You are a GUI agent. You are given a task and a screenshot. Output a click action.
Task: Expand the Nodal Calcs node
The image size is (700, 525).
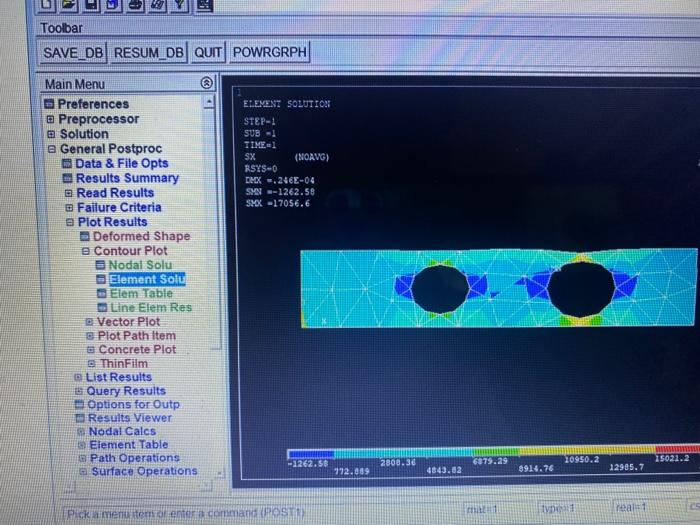pos(81,432)
